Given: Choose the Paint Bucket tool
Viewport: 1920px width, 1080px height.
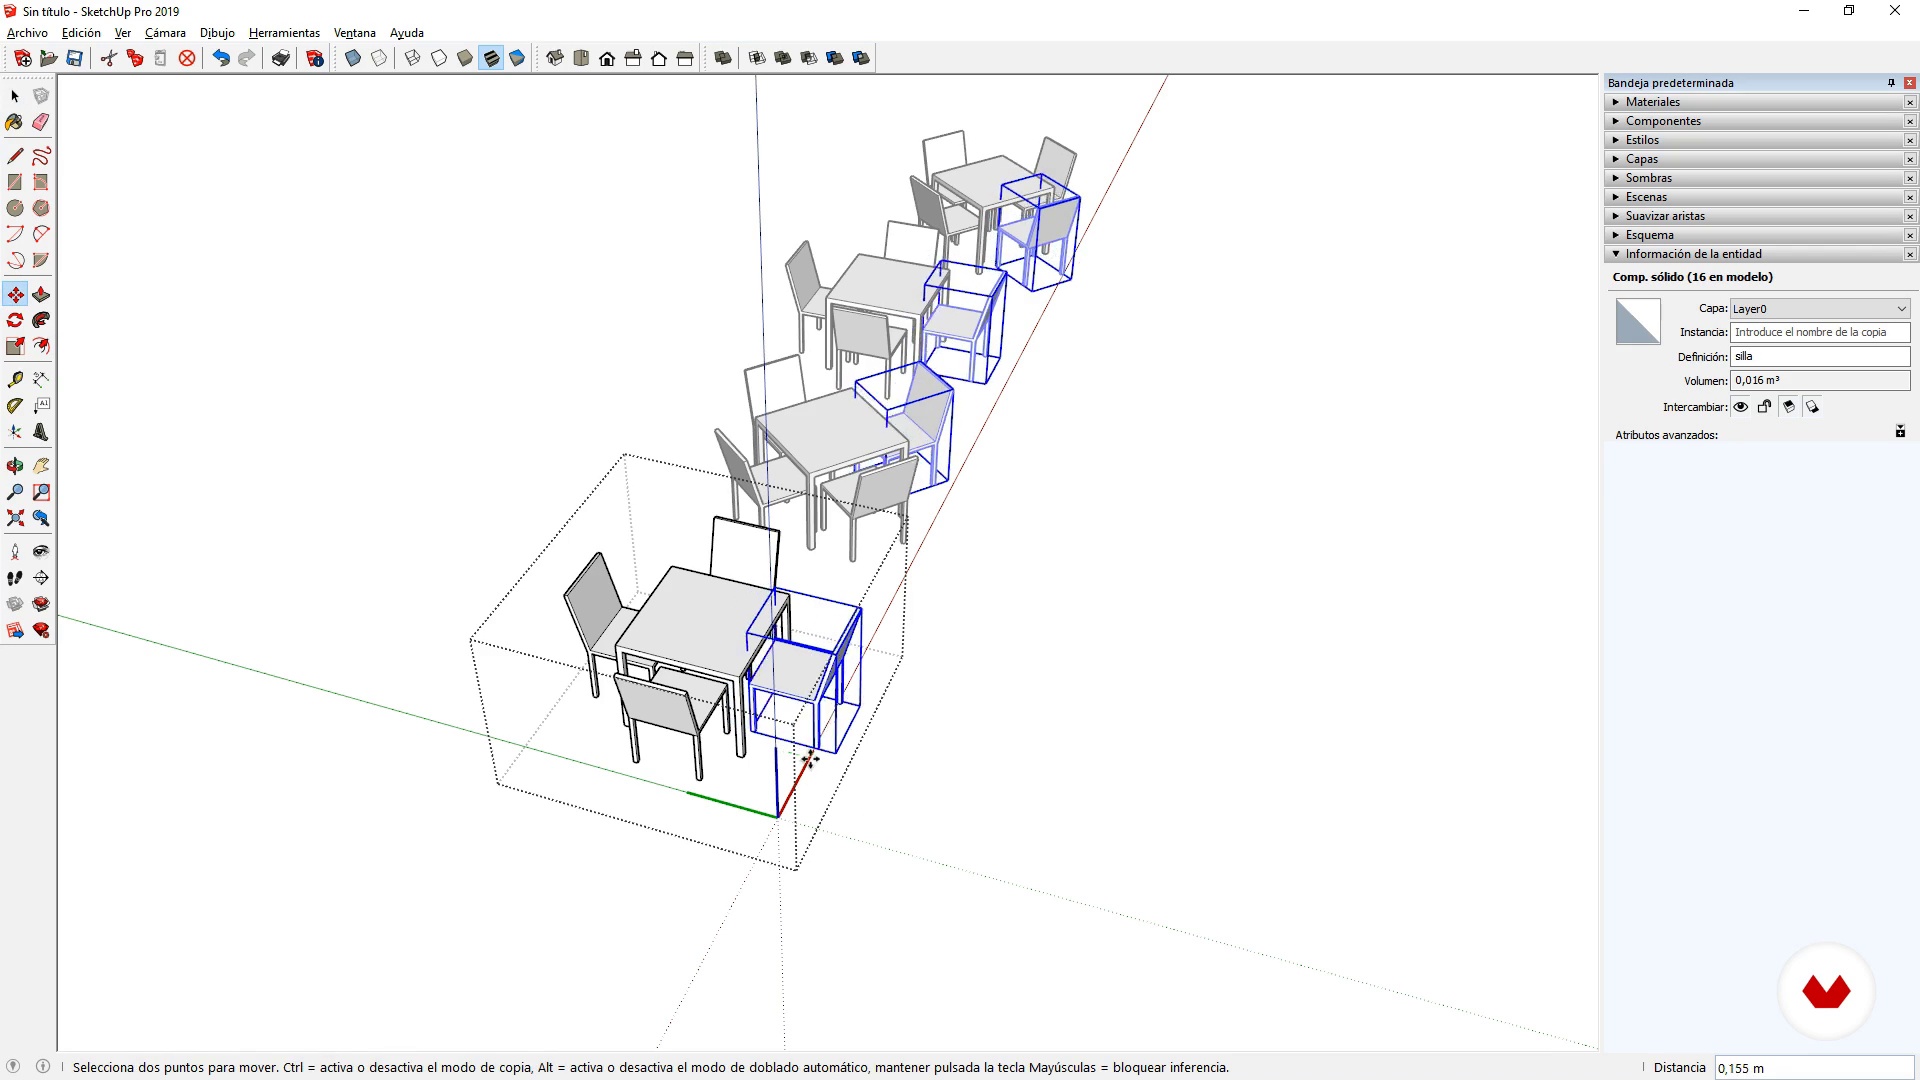Looking at the screenshot, I should coord(15,122).
